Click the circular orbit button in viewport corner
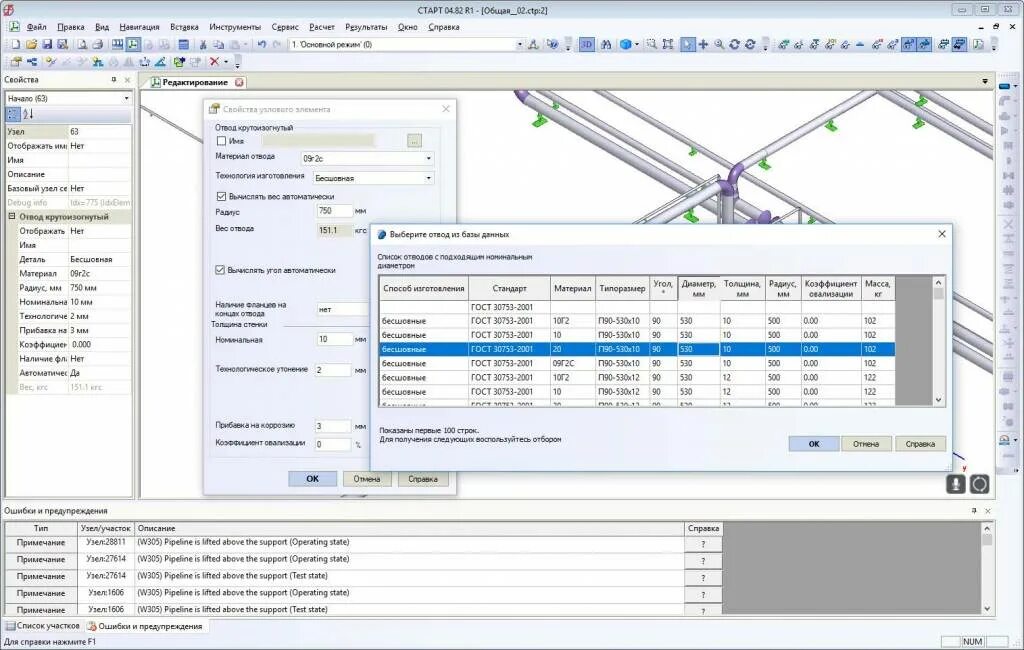Image resolution: width=1024 pixels, height=650 pixels. [x=980, y=484]
